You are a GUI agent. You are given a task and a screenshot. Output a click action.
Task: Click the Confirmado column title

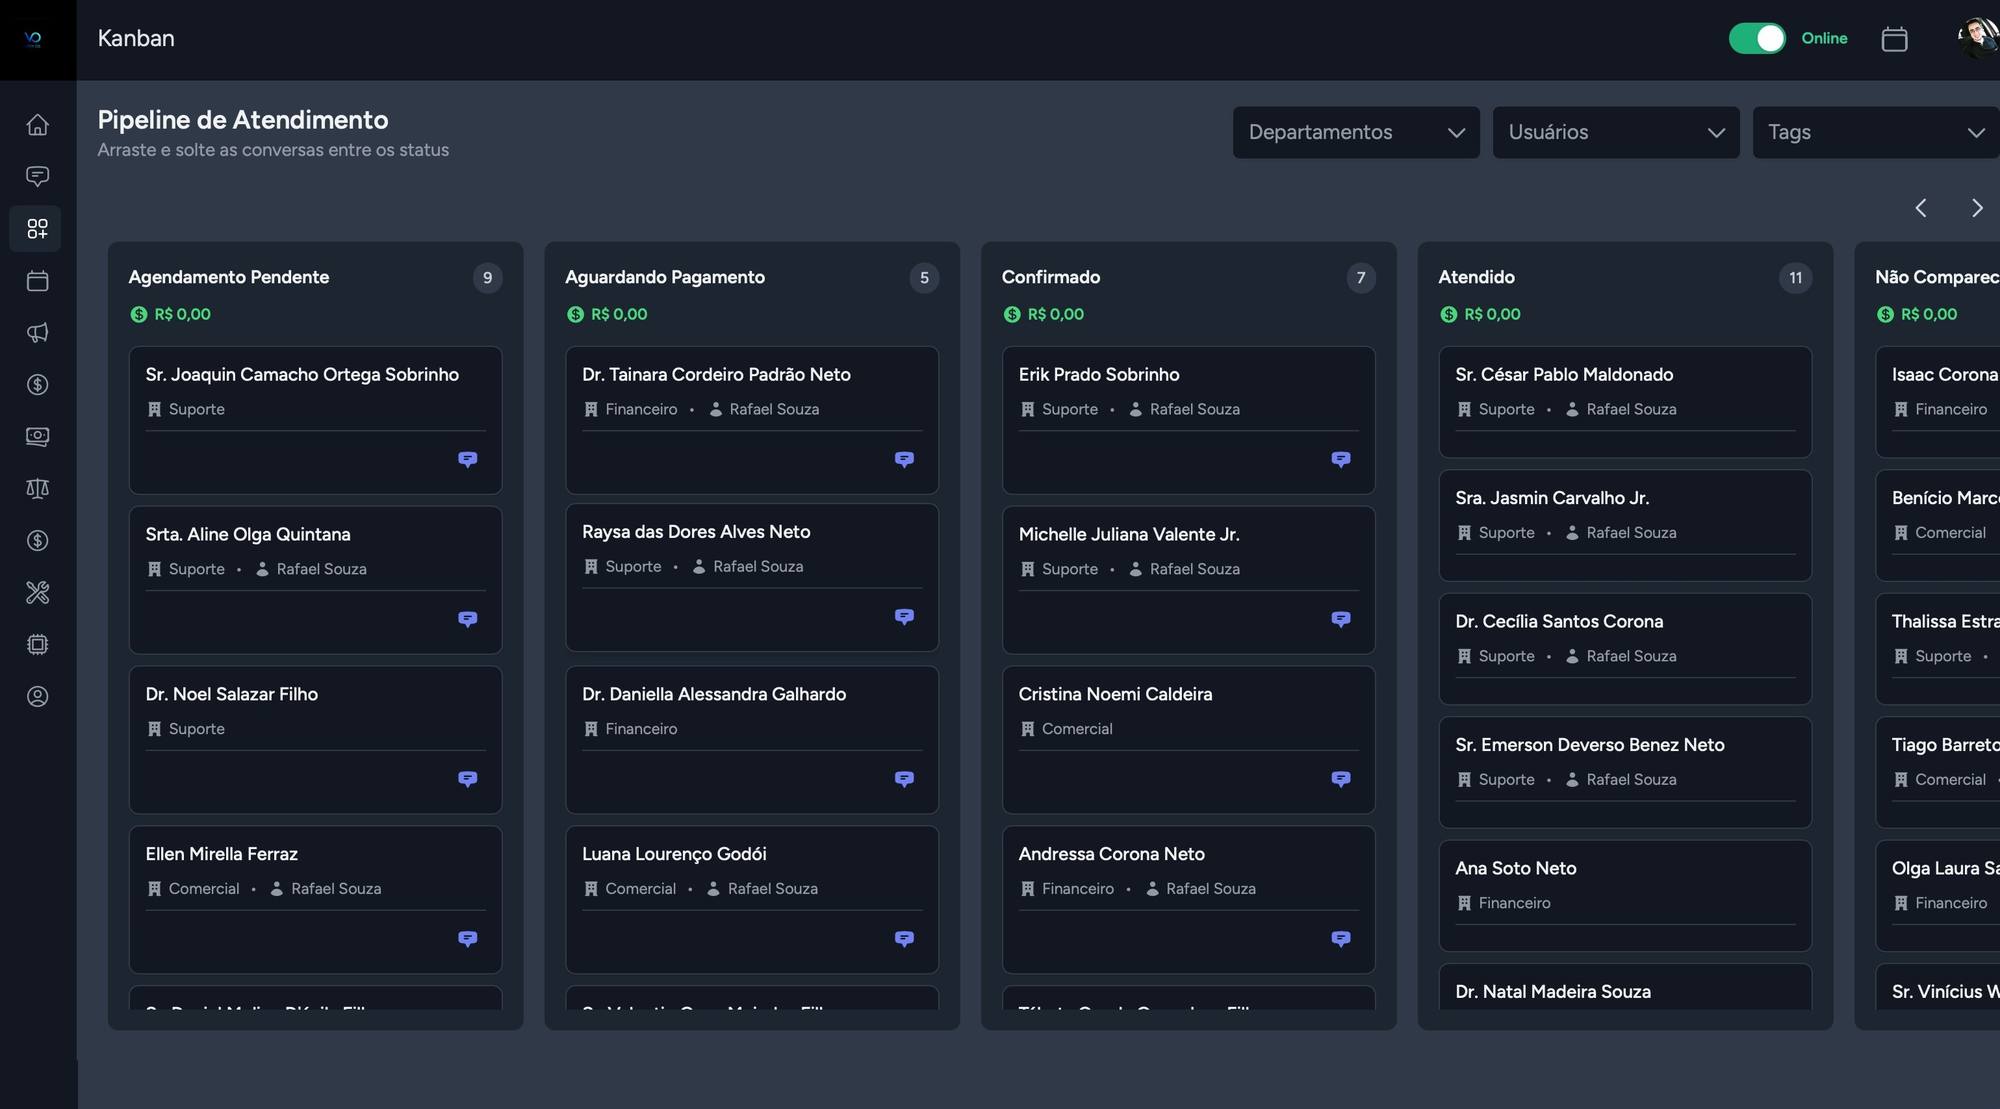1051,277
